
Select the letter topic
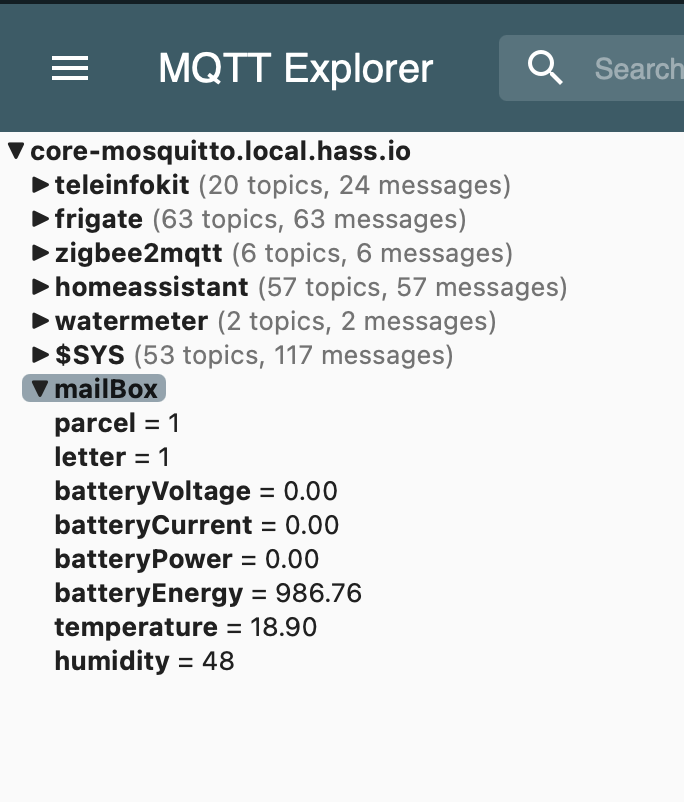[x=112, y=457]
